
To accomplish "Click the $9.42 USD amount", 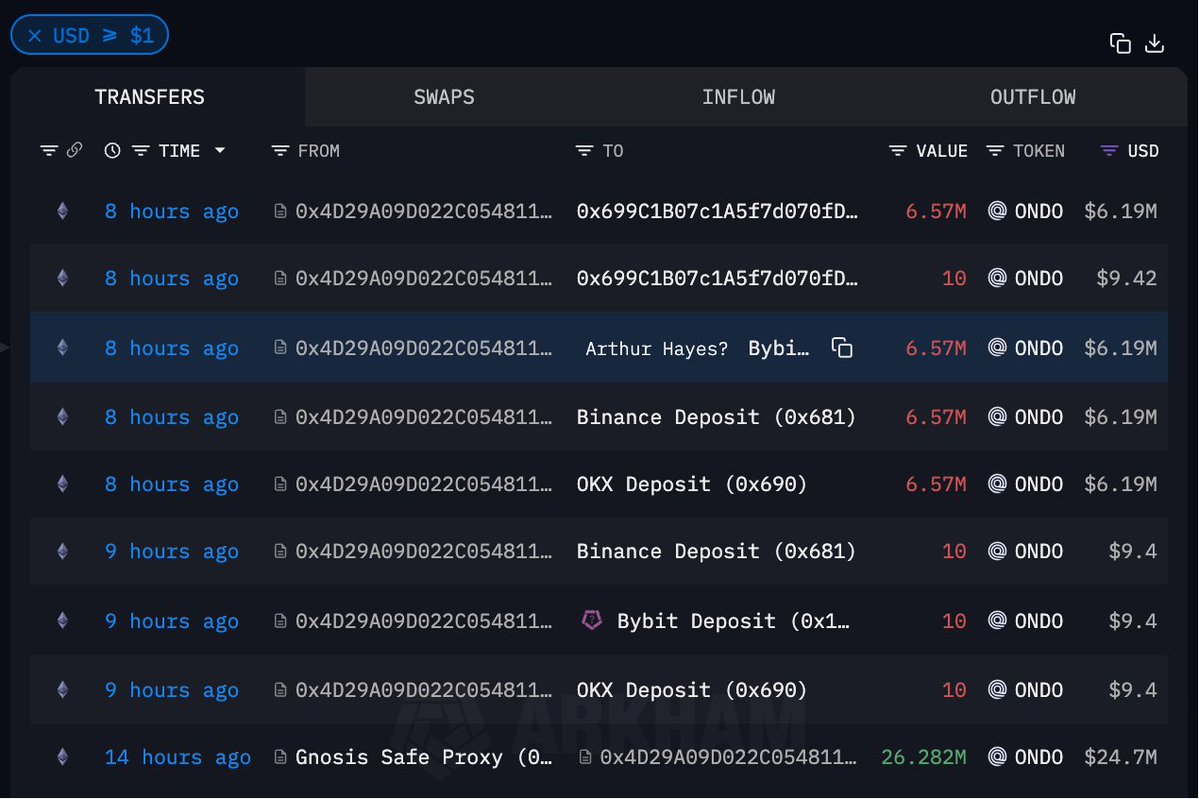I will (1126, 278).
